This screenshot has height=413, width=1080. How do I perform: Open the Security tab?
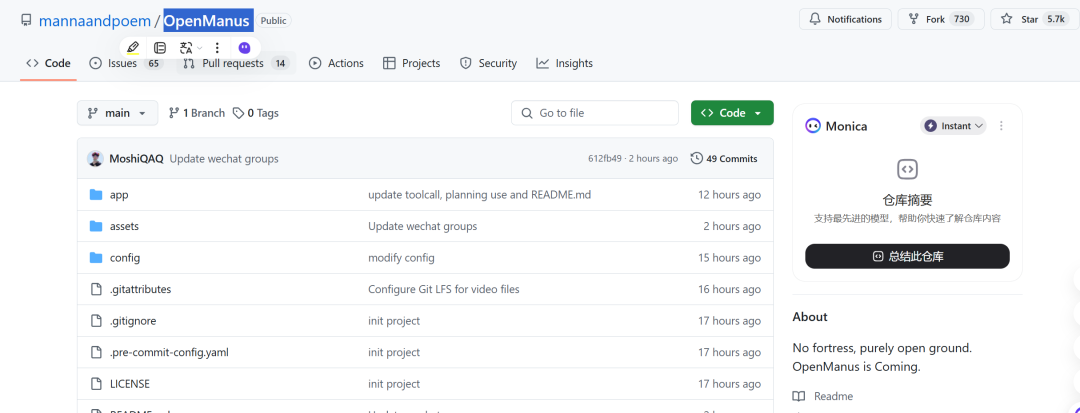488,63
